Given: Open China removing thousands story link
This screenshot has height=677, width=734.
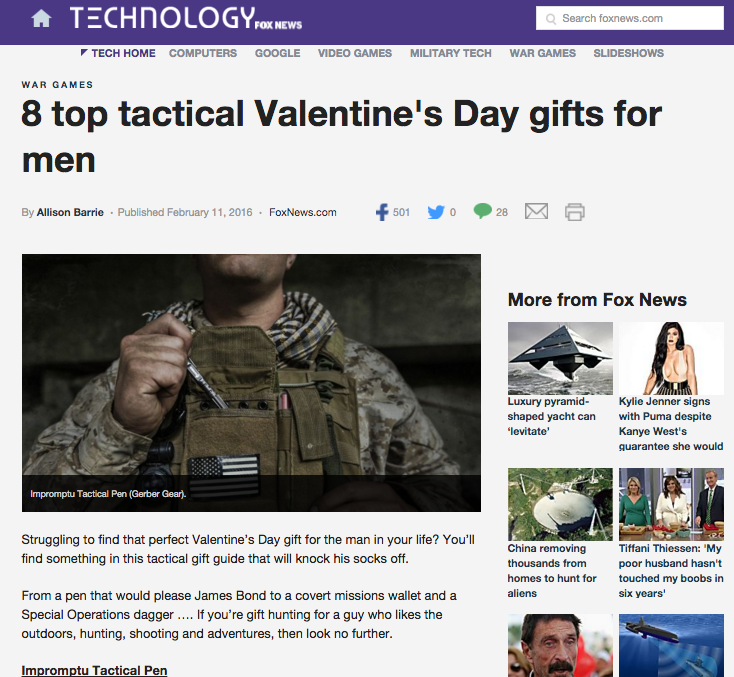Looking at the screenshot, I should 552,571.
